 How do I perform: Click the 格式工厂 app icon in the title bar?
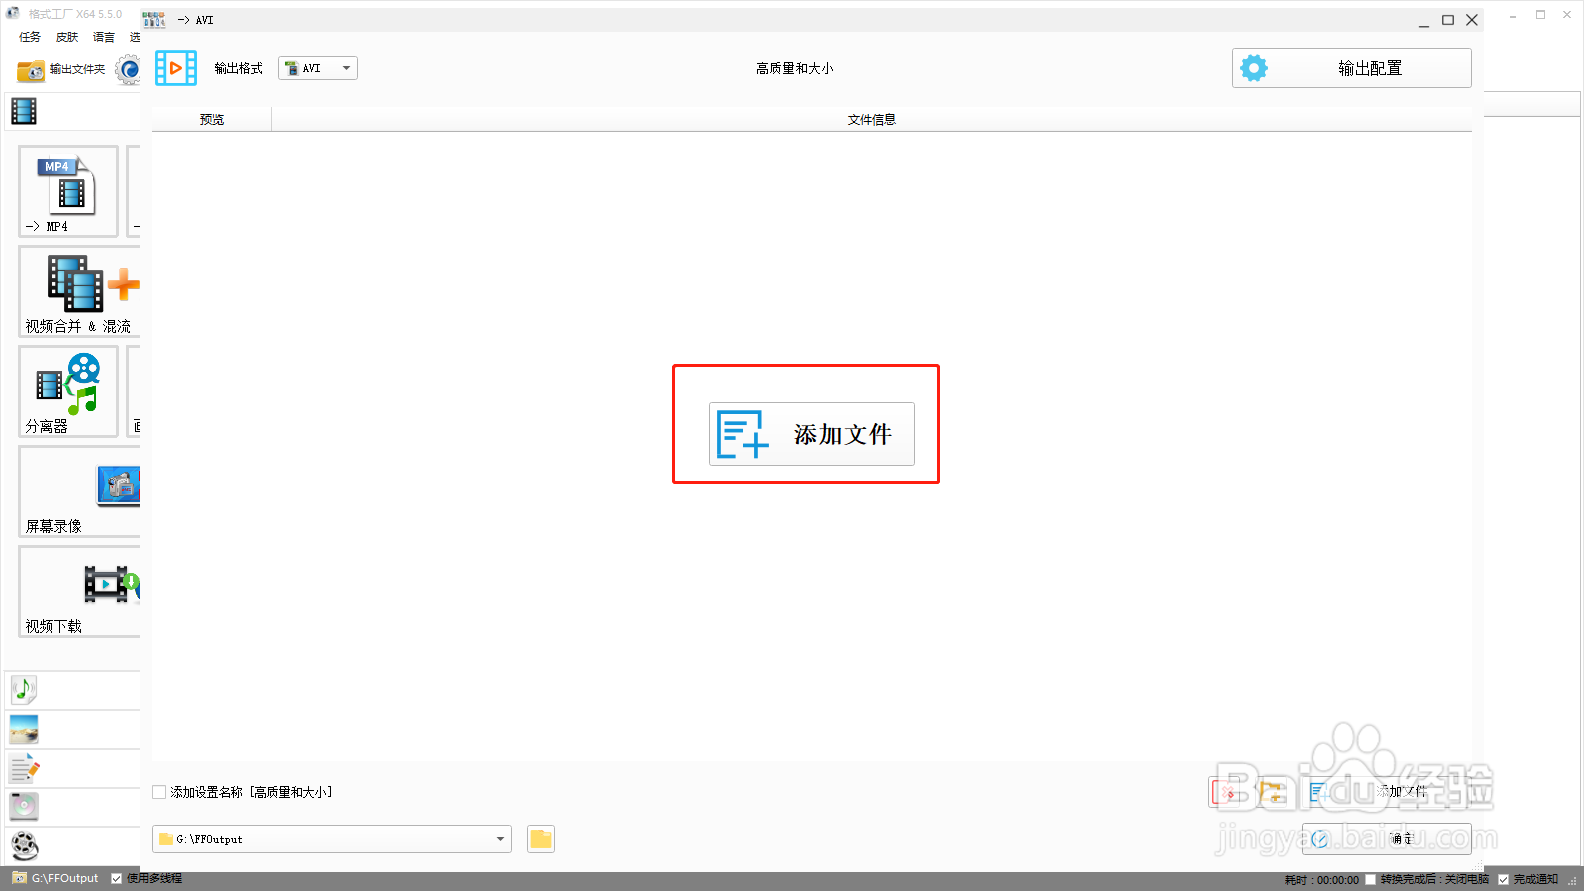[13, 14]
